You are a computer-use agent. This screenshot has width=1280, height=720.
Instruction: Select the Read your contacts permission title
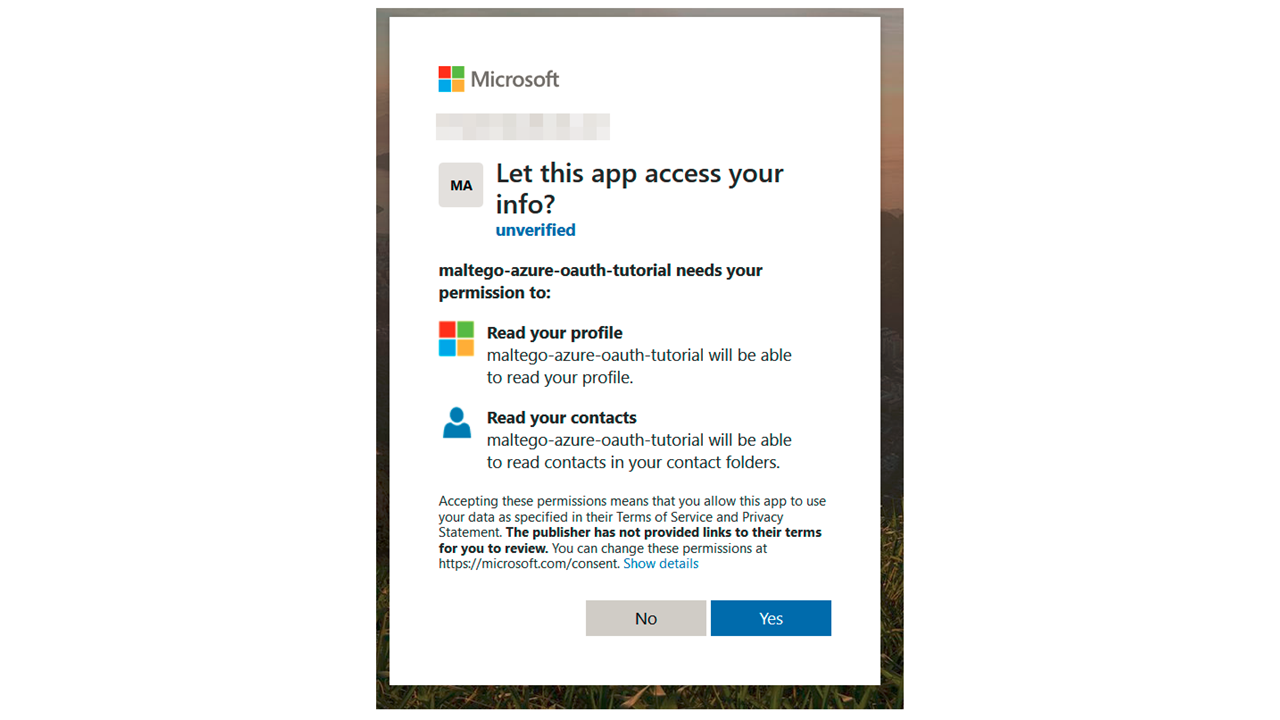click(x=562, y=418)
